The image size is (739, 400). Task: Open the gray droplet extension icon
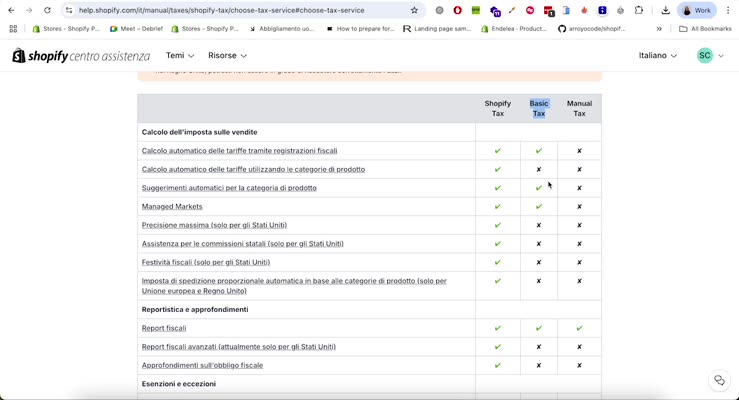620,10
